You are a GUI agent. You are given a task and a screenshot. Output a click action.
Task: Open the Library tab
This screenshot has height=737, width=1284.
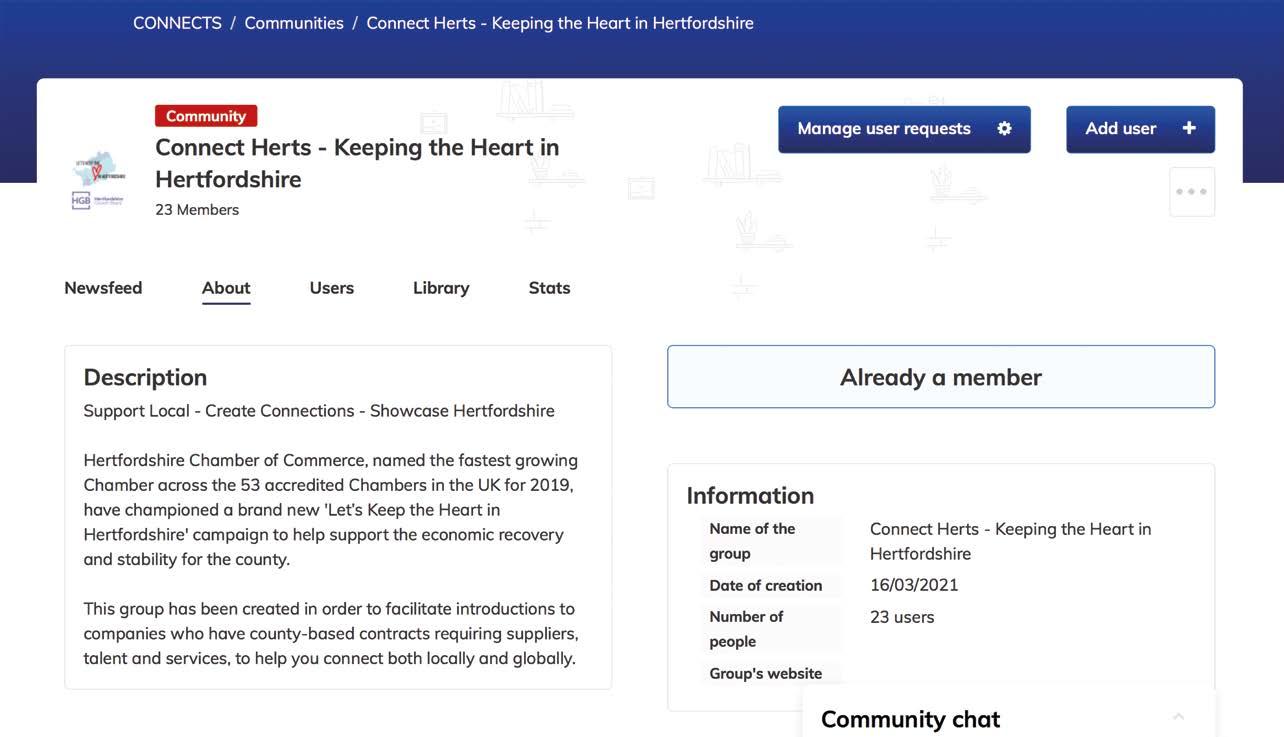(441, 288)
